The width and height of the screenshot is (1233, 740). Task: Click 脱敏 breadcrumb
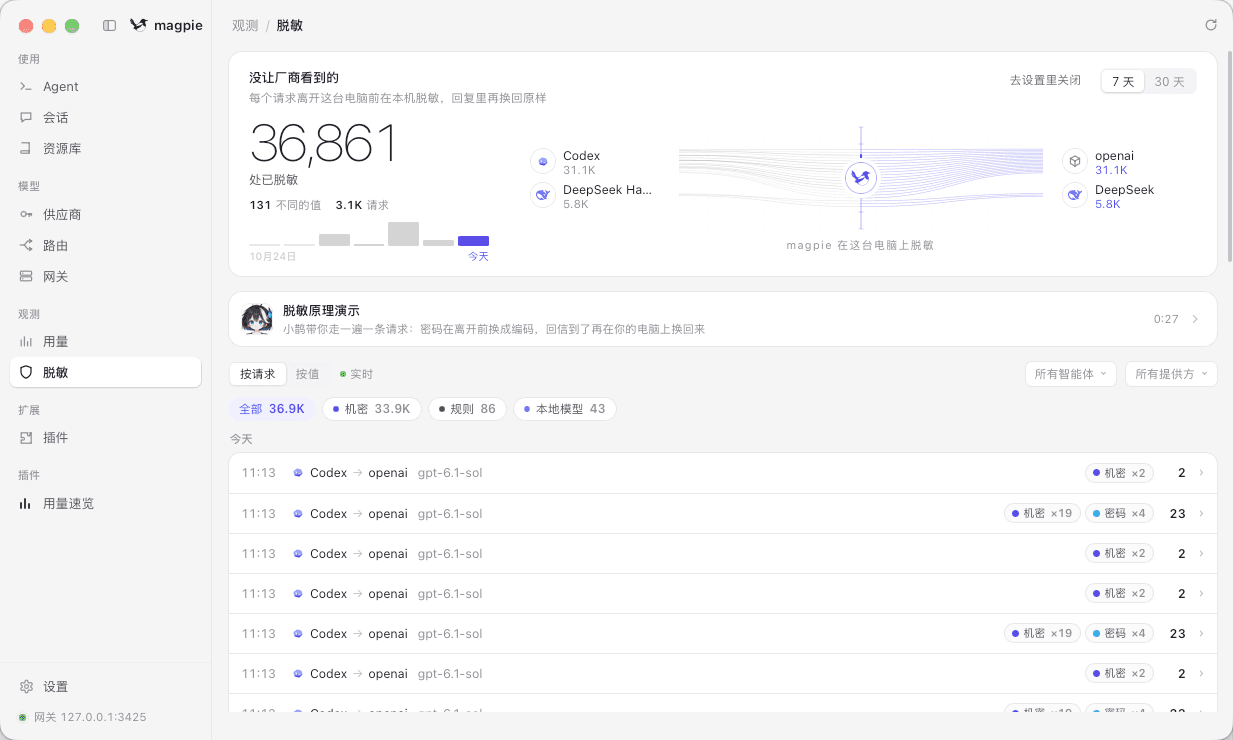(290, 26)
